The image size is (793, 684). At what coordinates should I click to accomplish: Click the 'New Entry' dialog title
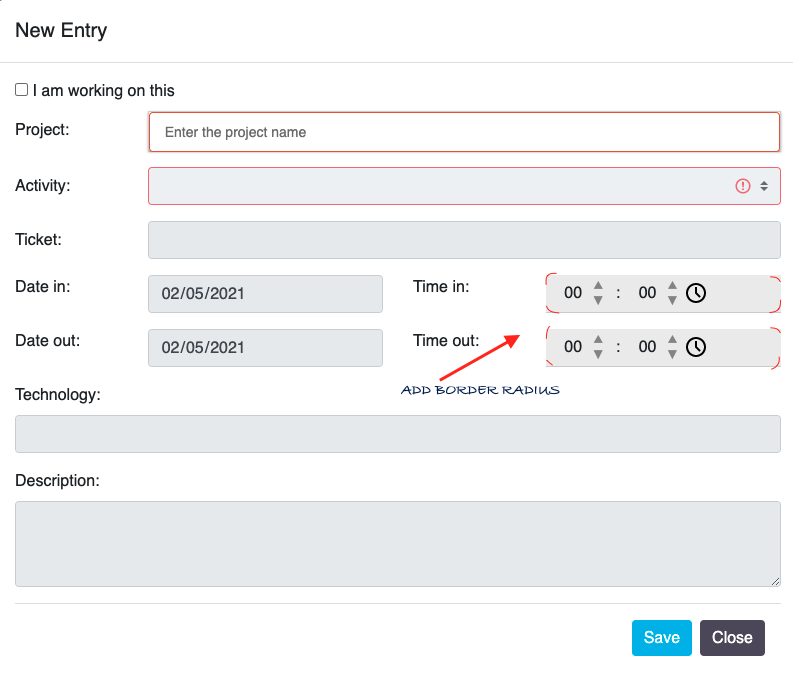tap(61, 30)
